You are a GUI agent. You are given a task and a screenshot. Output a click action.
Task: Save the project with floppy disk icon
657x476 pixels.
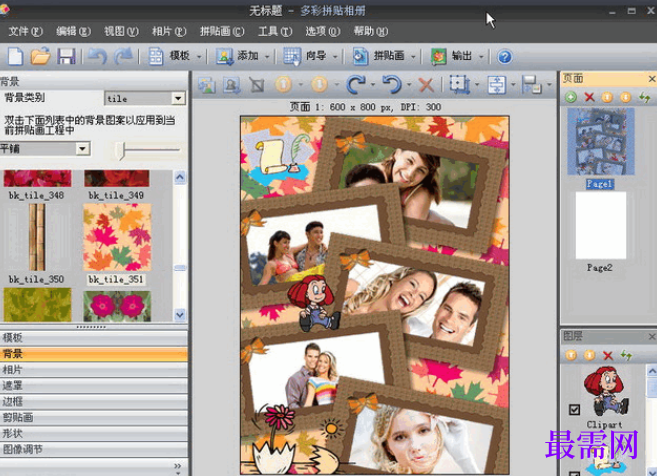(x=66, y=56)
